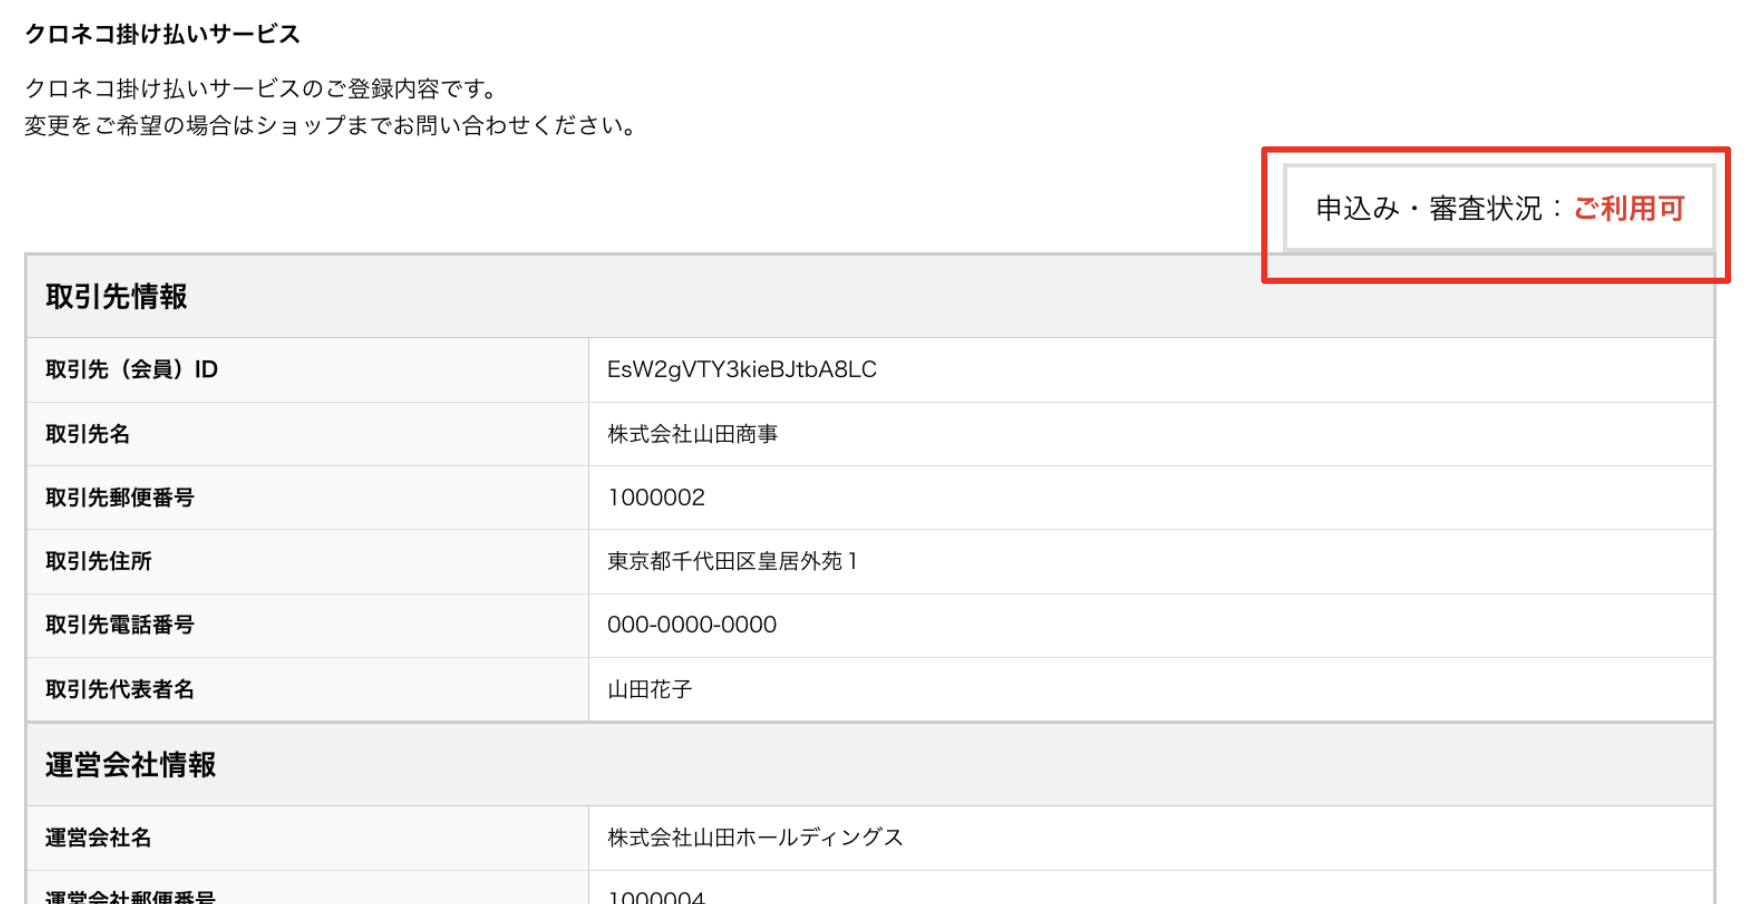Click the 運営会社情報 section header
The image size is (1758, 904).
pyautogui.click(x=130, y=765)
